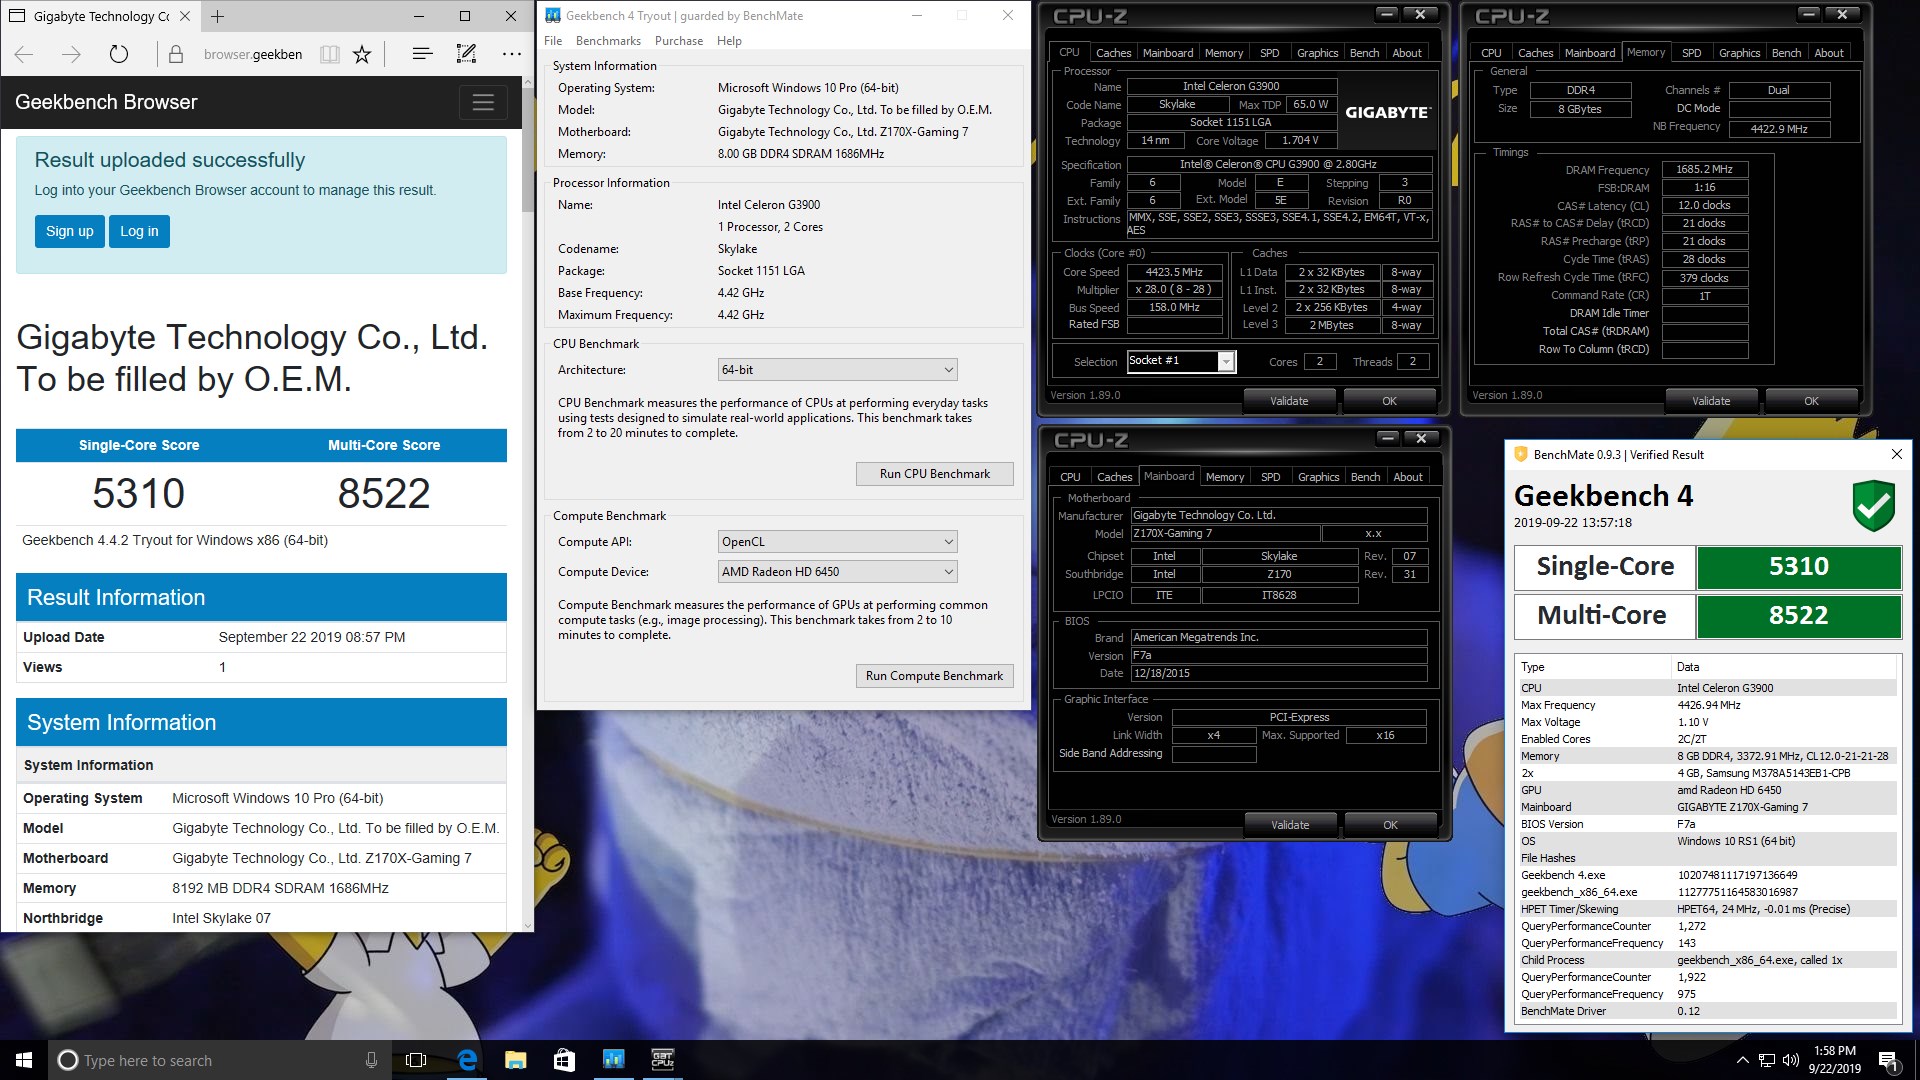Screen dimensions: 1920x1080
Task: Open the Benchmarks menu in Geekbench 4
Action: click(x=608, y=41)
